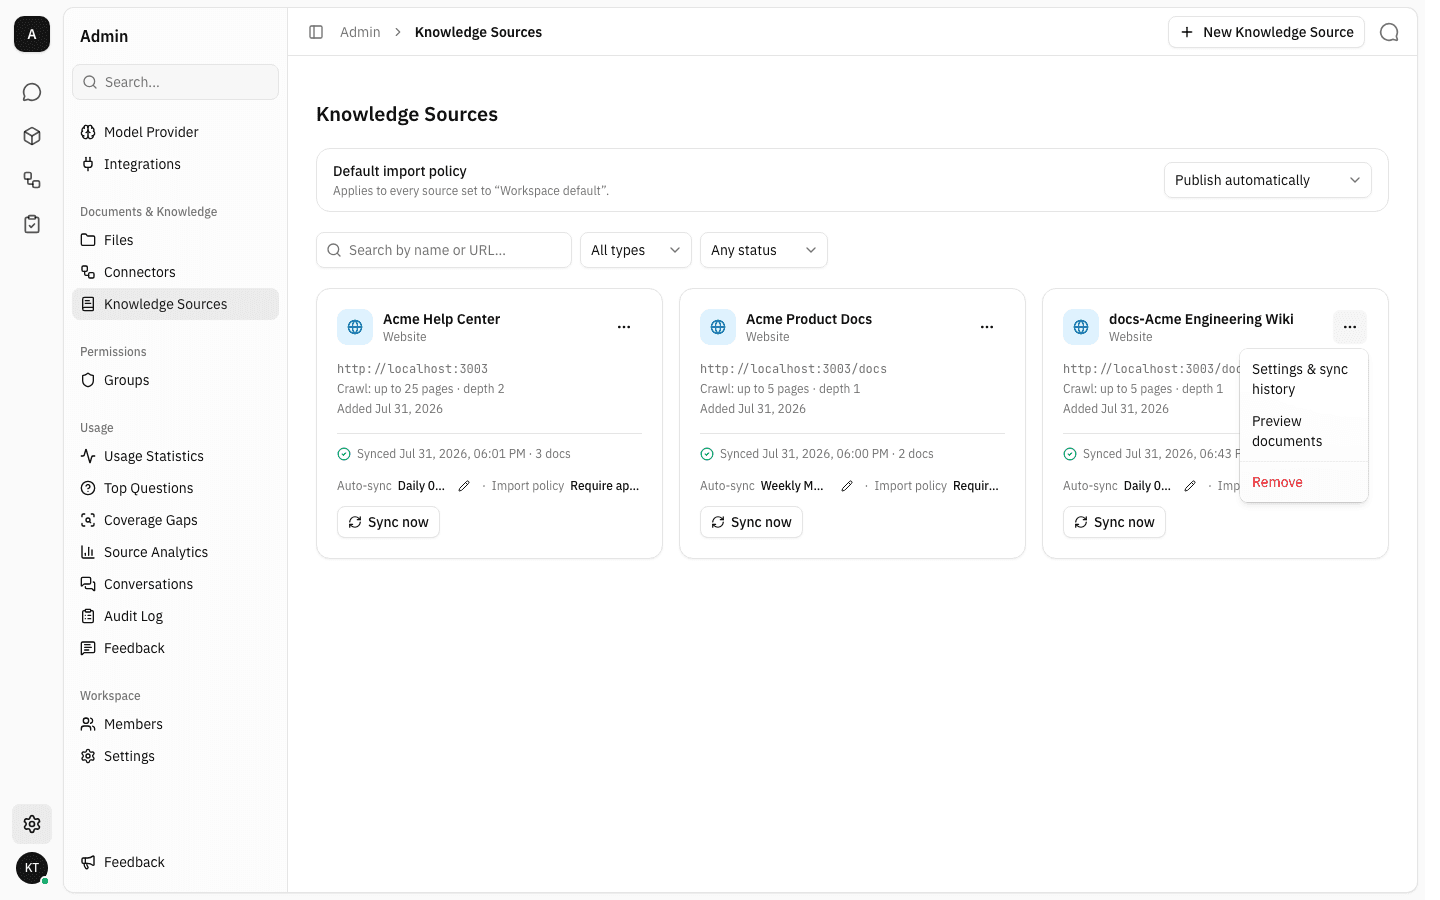Open more options for Acme Help Center
The width and height of the screenshot is (1440, 900).
coord(624,327)
